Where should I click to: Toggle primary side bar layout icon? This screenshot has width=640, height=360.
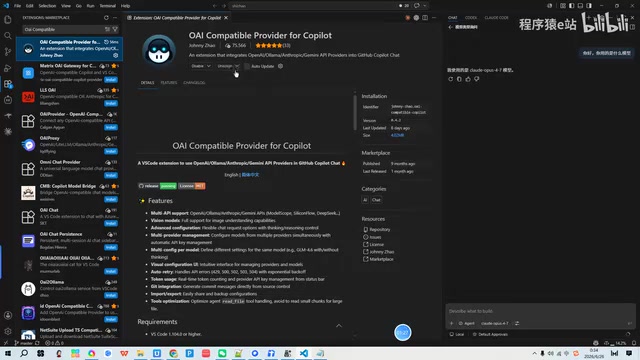[x=571, y=6]
